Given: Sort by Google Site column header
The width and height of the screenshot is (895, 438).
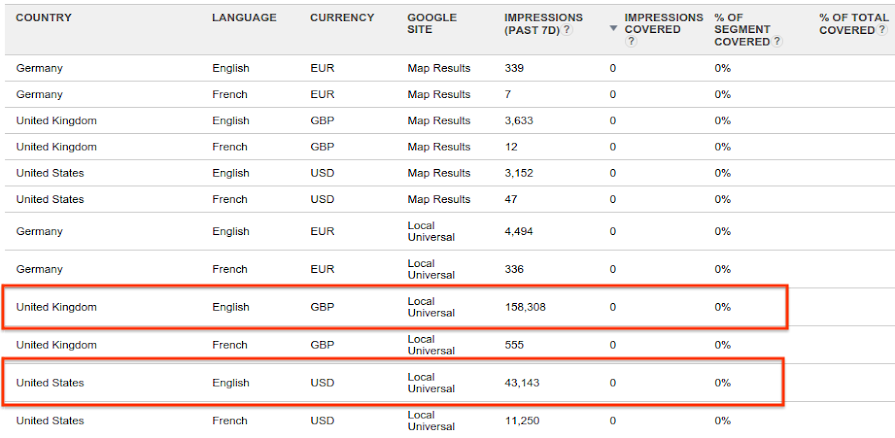Looking at the screenshot, I should point(432,24).
